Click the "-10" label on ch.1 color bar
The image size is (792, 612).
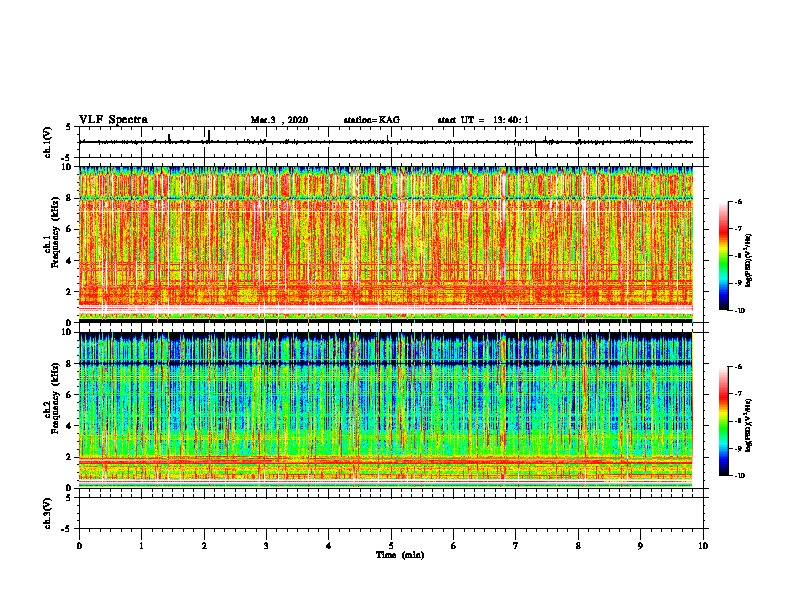point(739,311)
